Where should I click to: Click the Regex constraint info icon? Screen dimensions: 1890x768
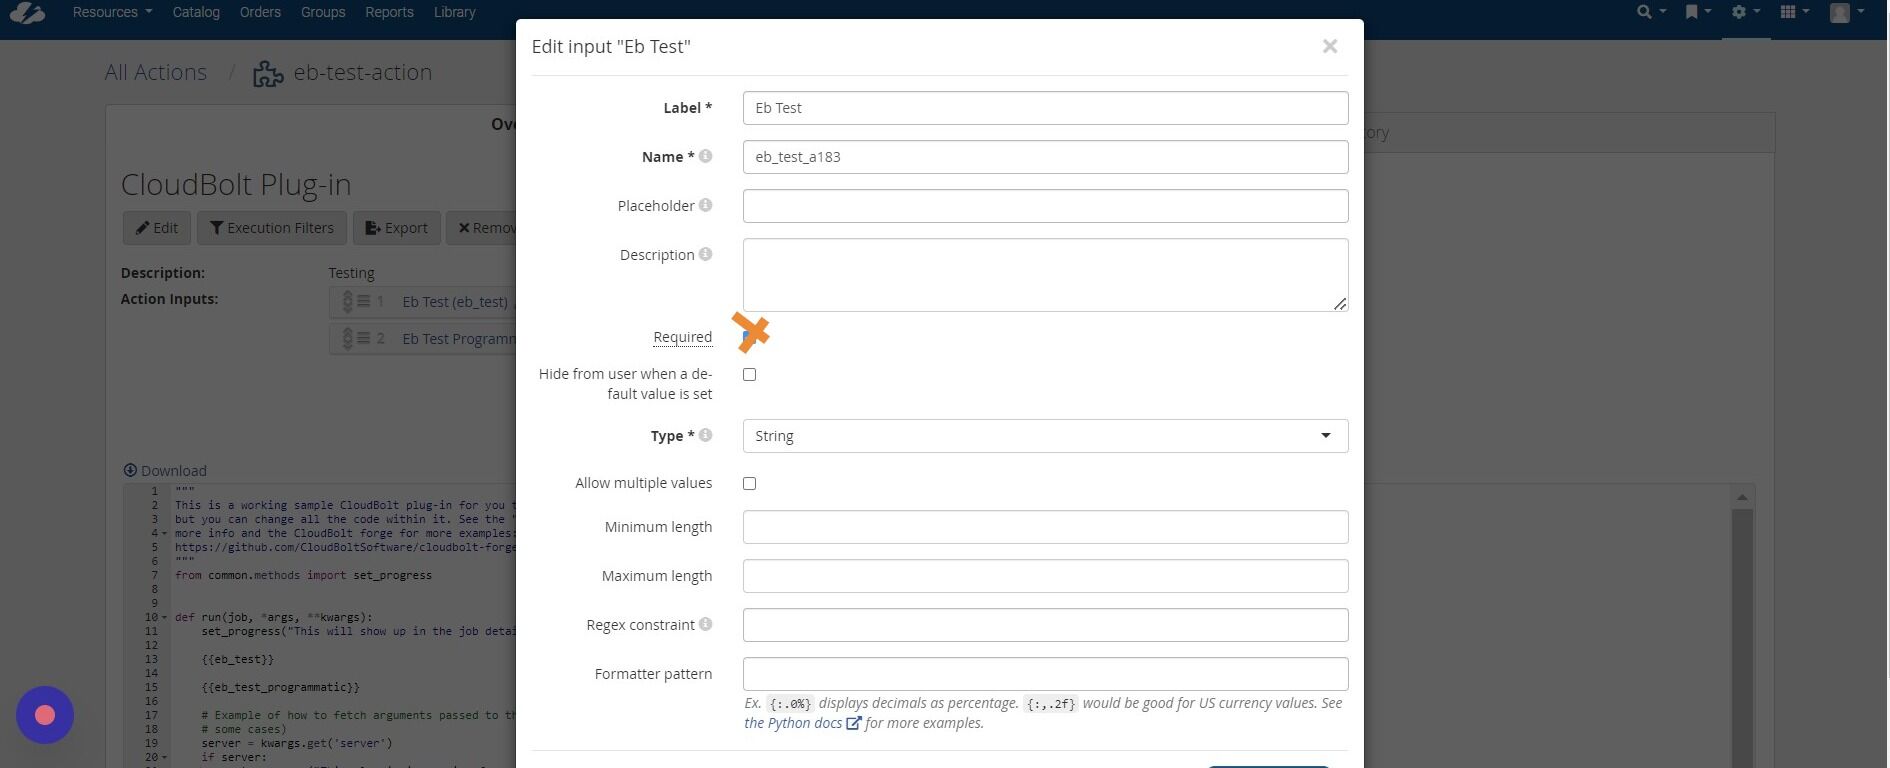tap(705, 624)
